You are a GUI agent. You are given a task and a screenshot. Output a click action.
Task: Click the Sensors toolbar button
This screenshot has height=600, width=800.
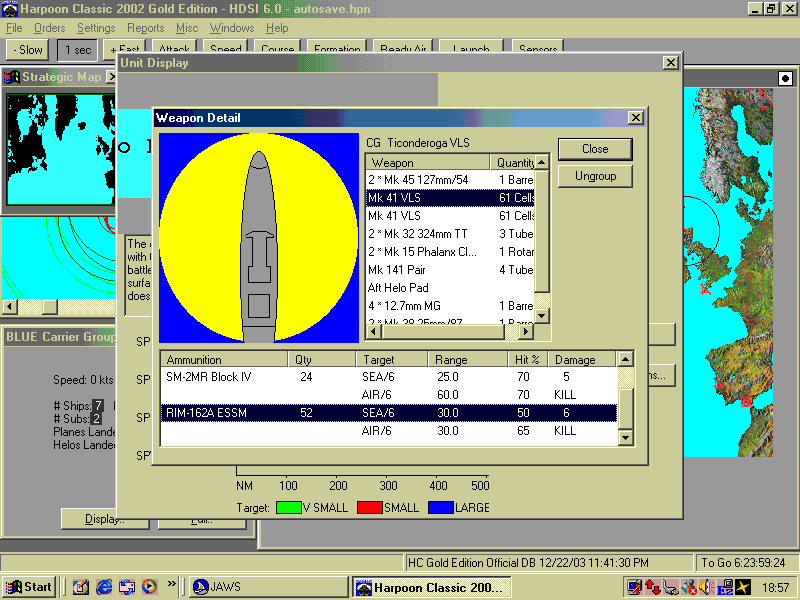538,47
